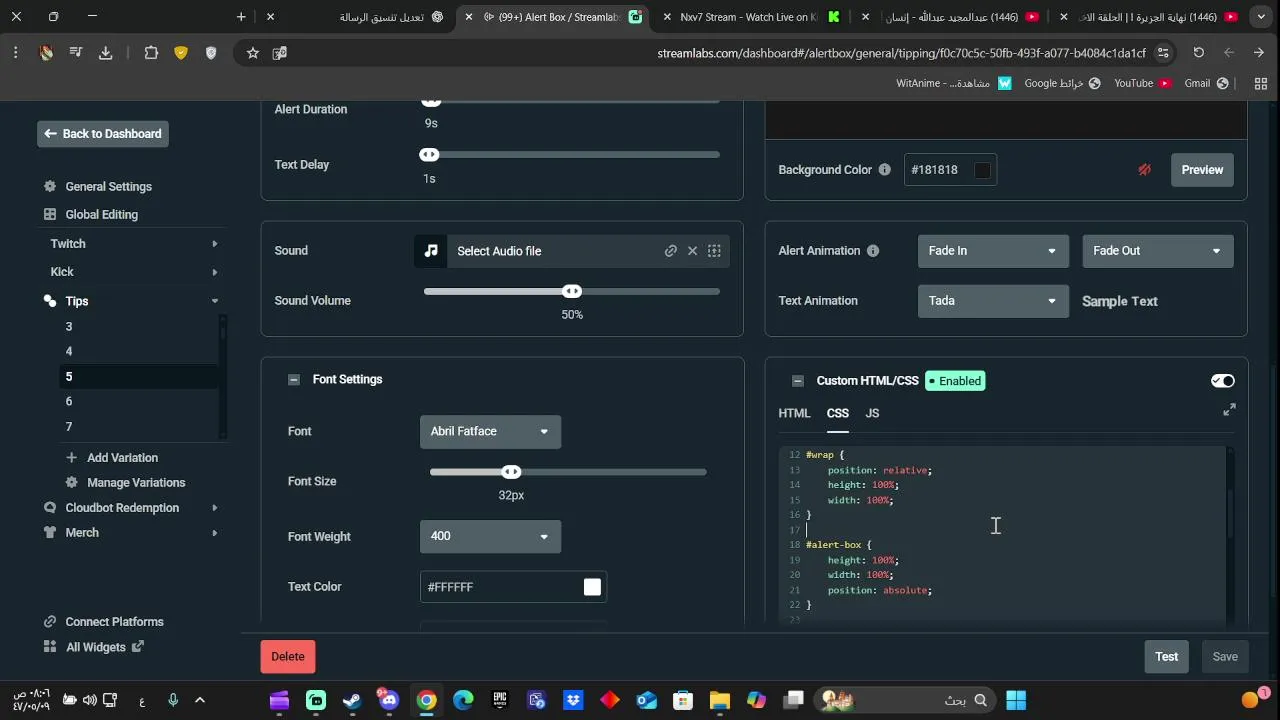
Task: Adjust the Text Delay slider handle
Action: [429, 155]
